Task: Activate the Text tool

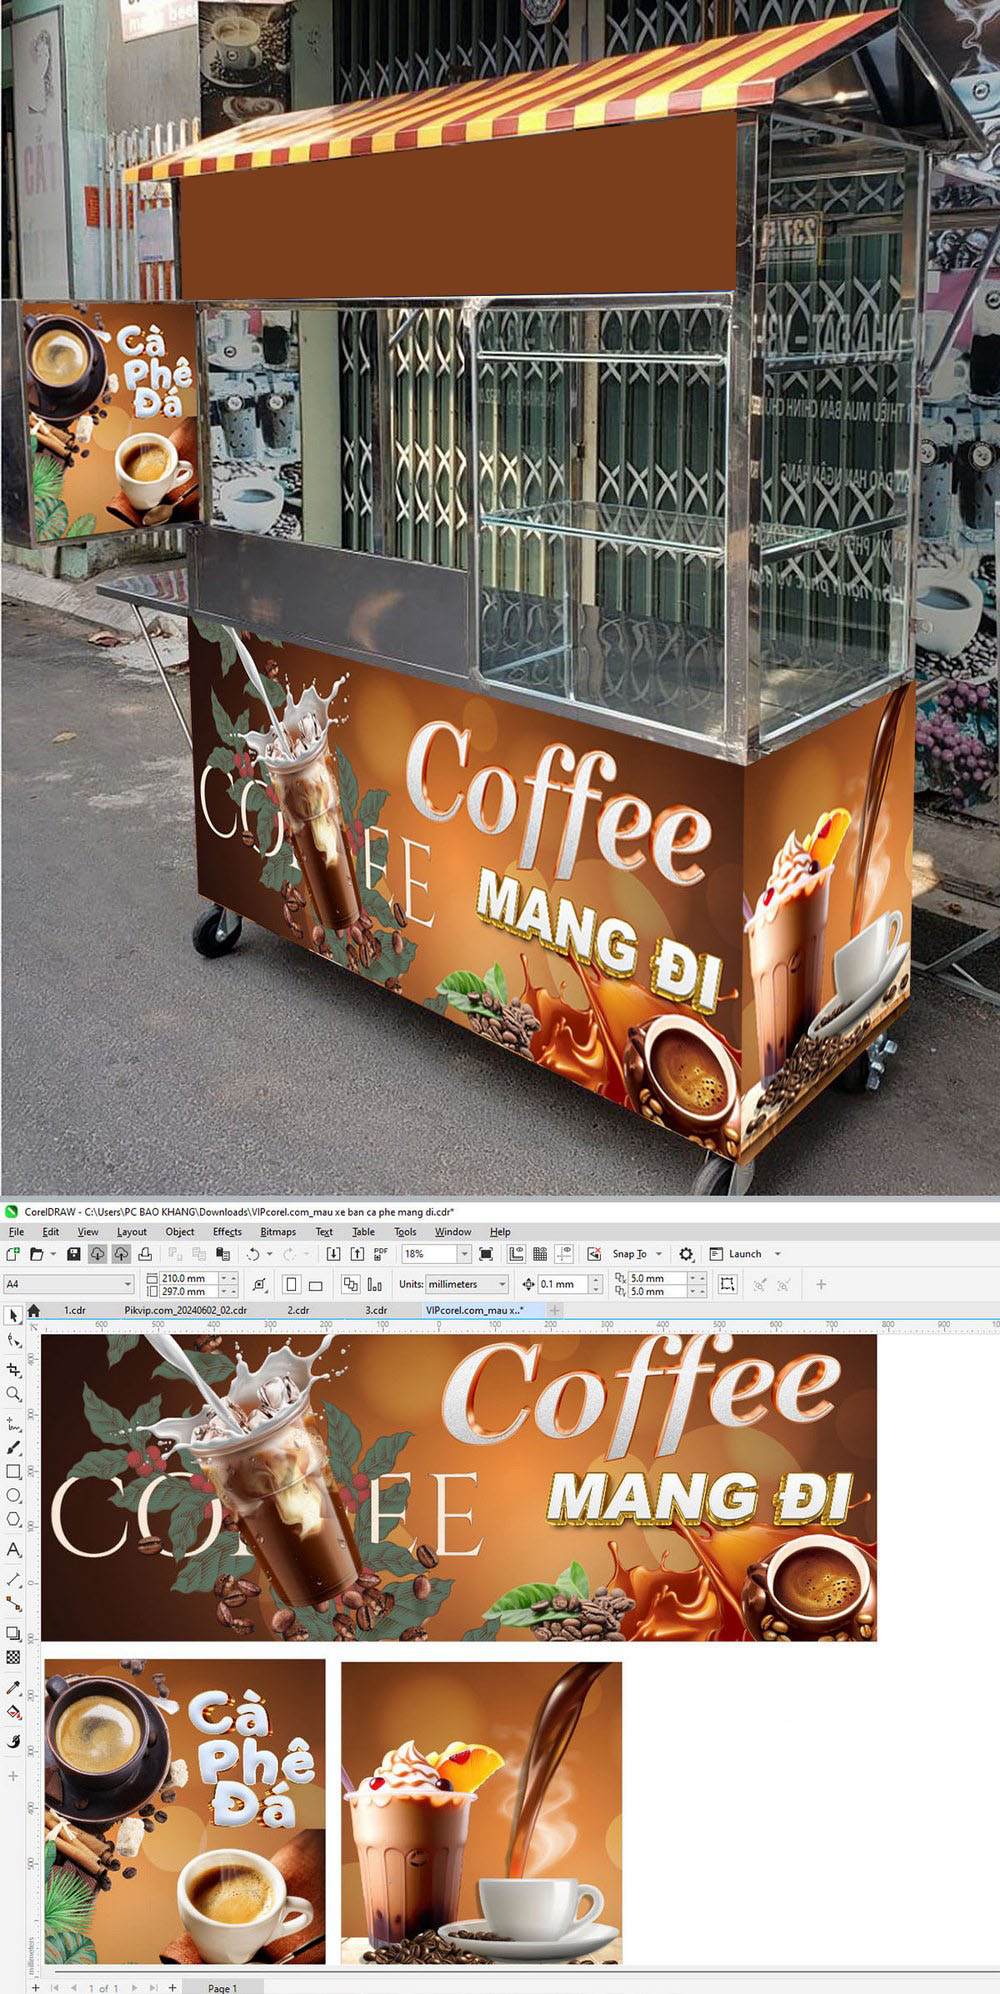Action: [x=13, y=1549]
